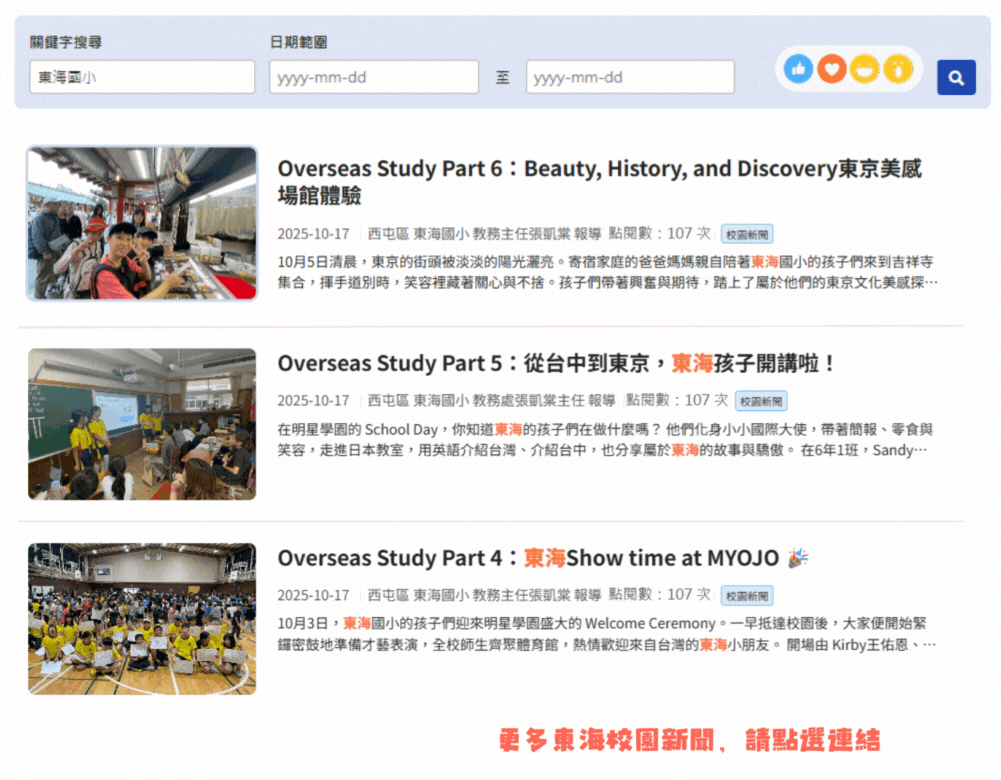Open the end date range field
Image resolution: width=1001 pixels, height=780 pixels.
click(x=630, y=77)
